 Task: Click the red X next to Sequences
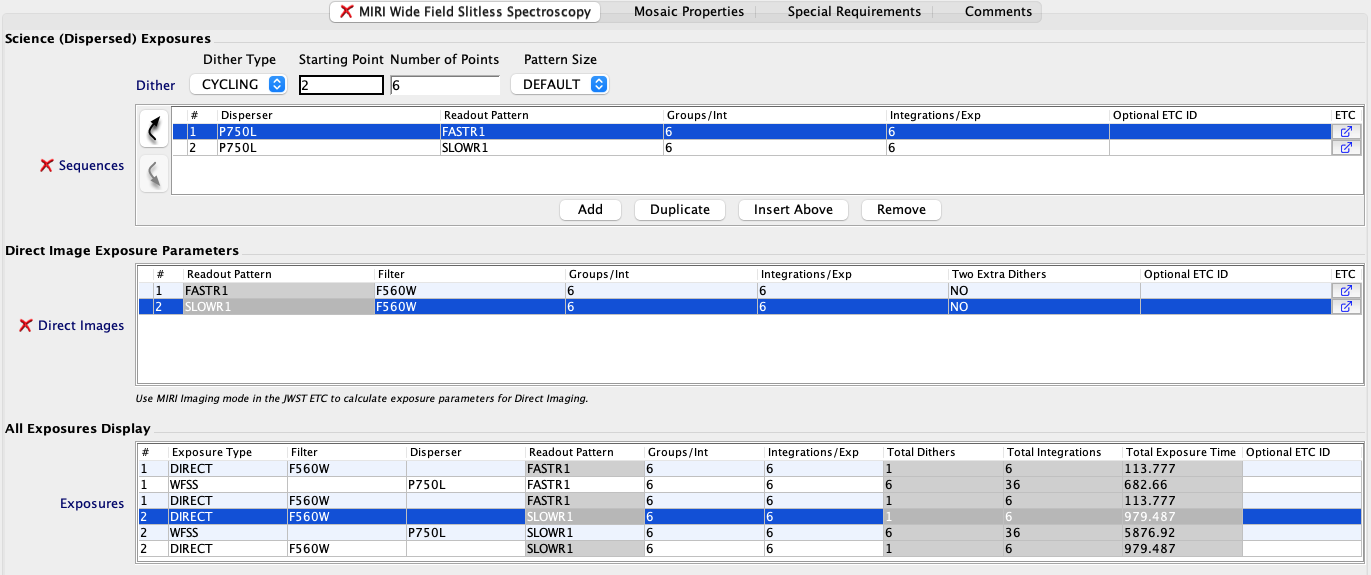[x=46, y=166]
